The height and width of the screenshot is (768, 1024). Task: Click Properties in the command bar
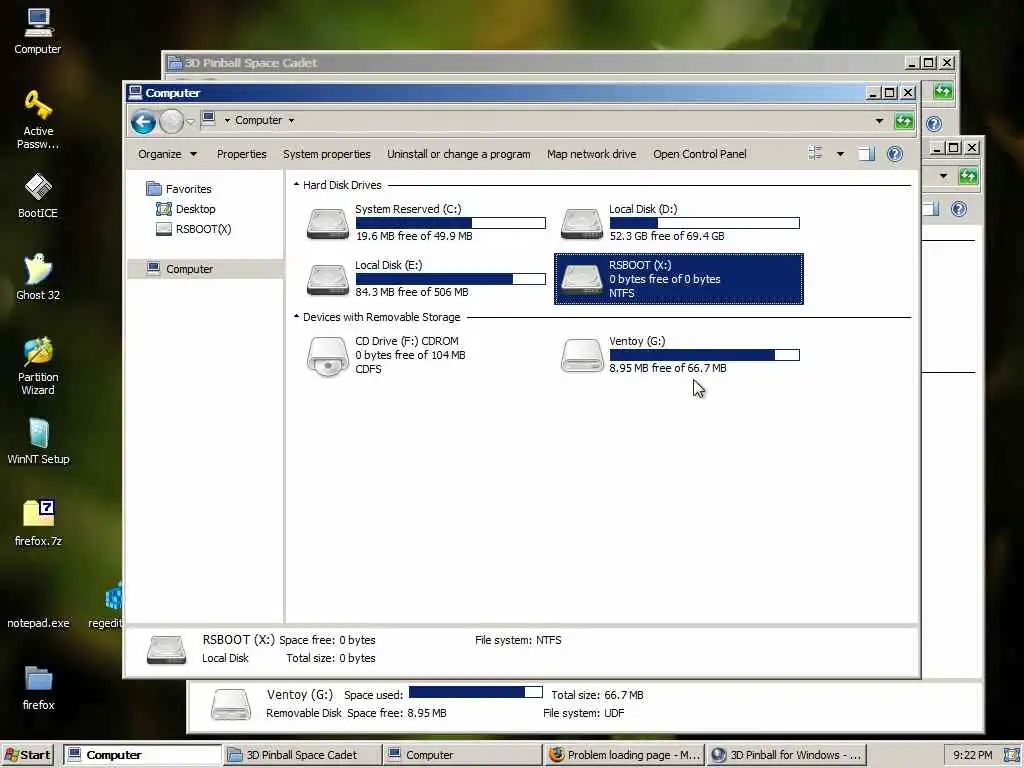[242, 154]
